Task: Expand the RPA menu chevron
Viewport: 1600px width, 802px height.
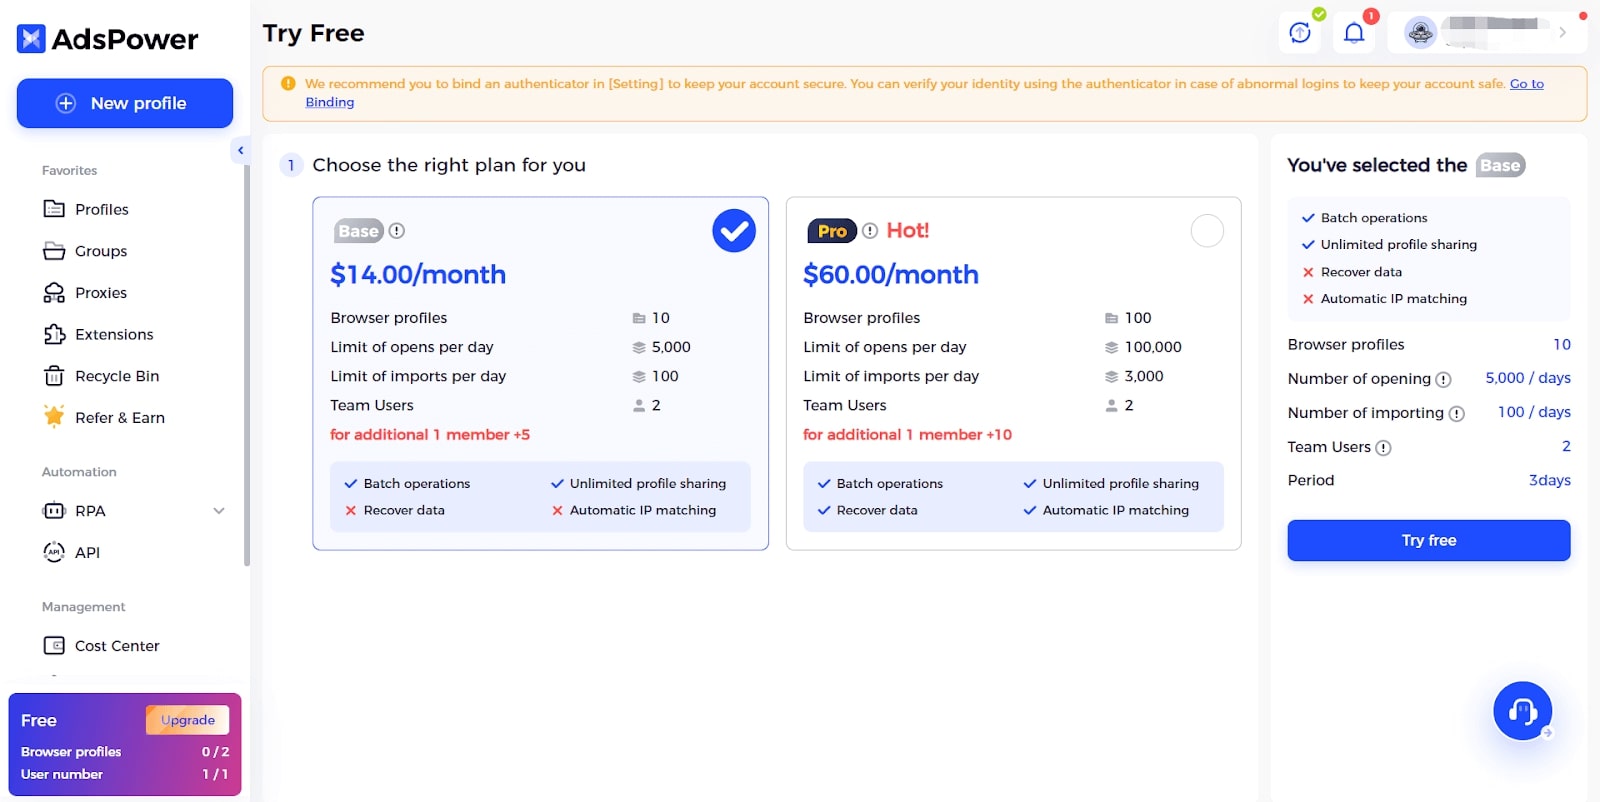Action: coord(219,511)
